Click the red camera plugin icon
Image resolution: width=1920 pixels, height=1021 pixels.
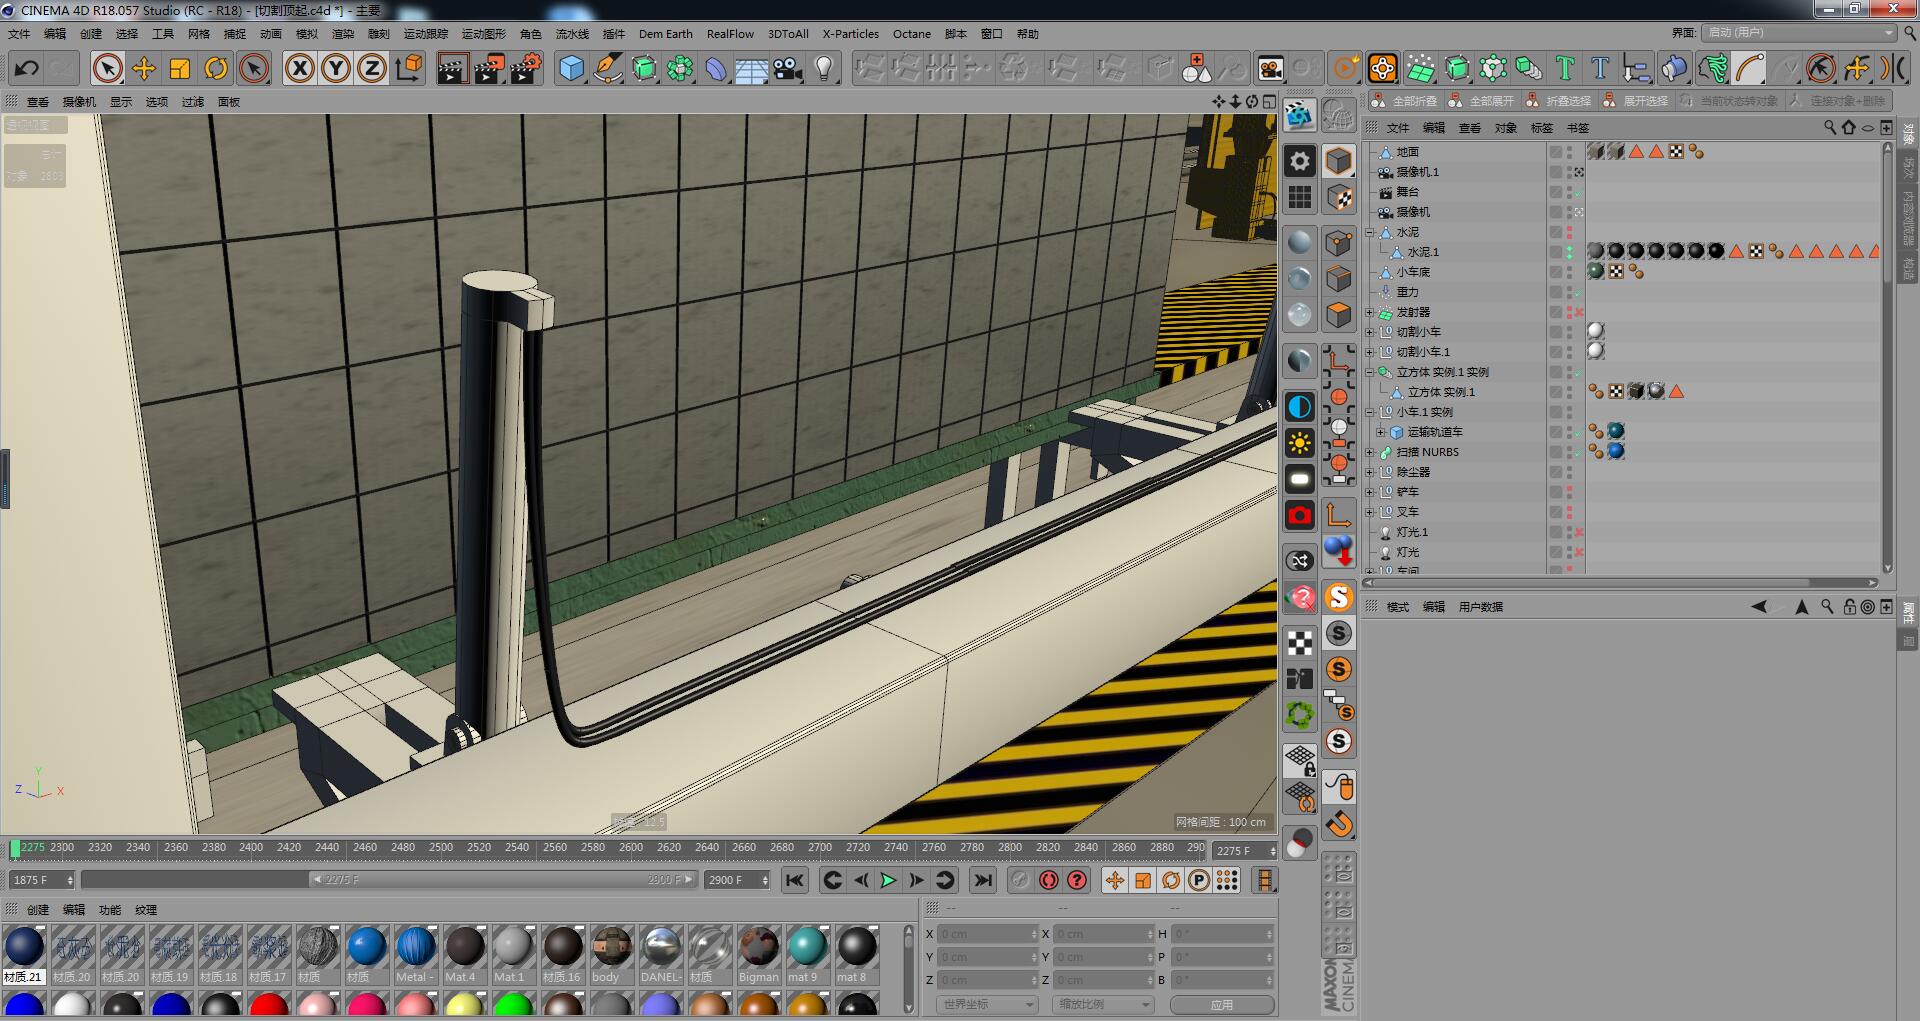click(1299, 515)
